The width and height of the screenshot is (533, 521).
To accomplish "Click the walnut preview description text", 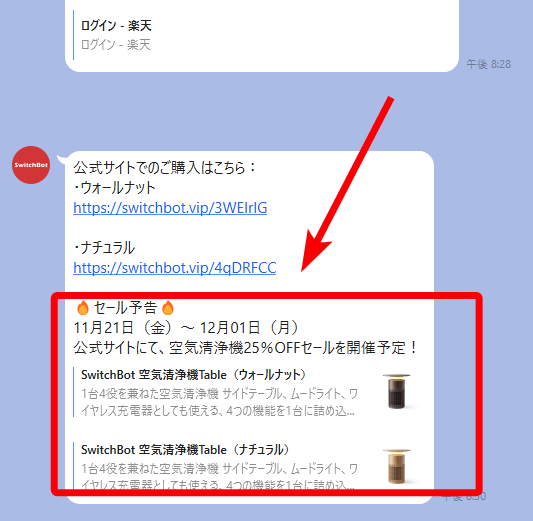I will (x=219, y=403).
